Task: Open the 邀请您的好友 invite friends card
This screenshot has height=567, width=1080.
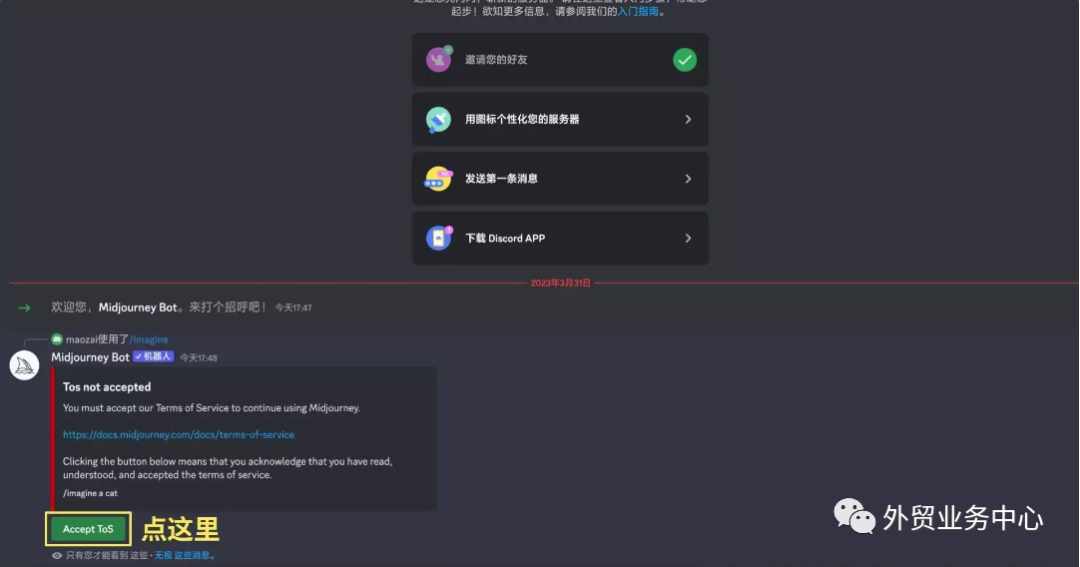Action: tap(560, 60)
